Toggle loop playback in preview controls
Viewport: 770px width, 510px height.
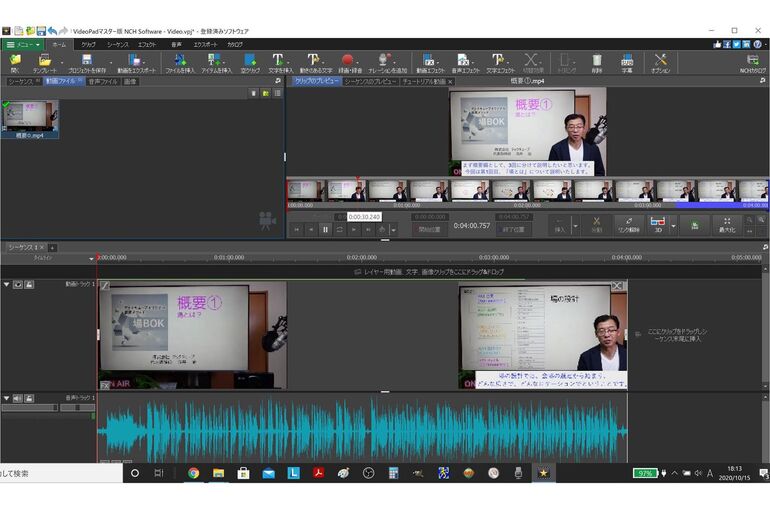pyautogui.click(x=339, y=229)
